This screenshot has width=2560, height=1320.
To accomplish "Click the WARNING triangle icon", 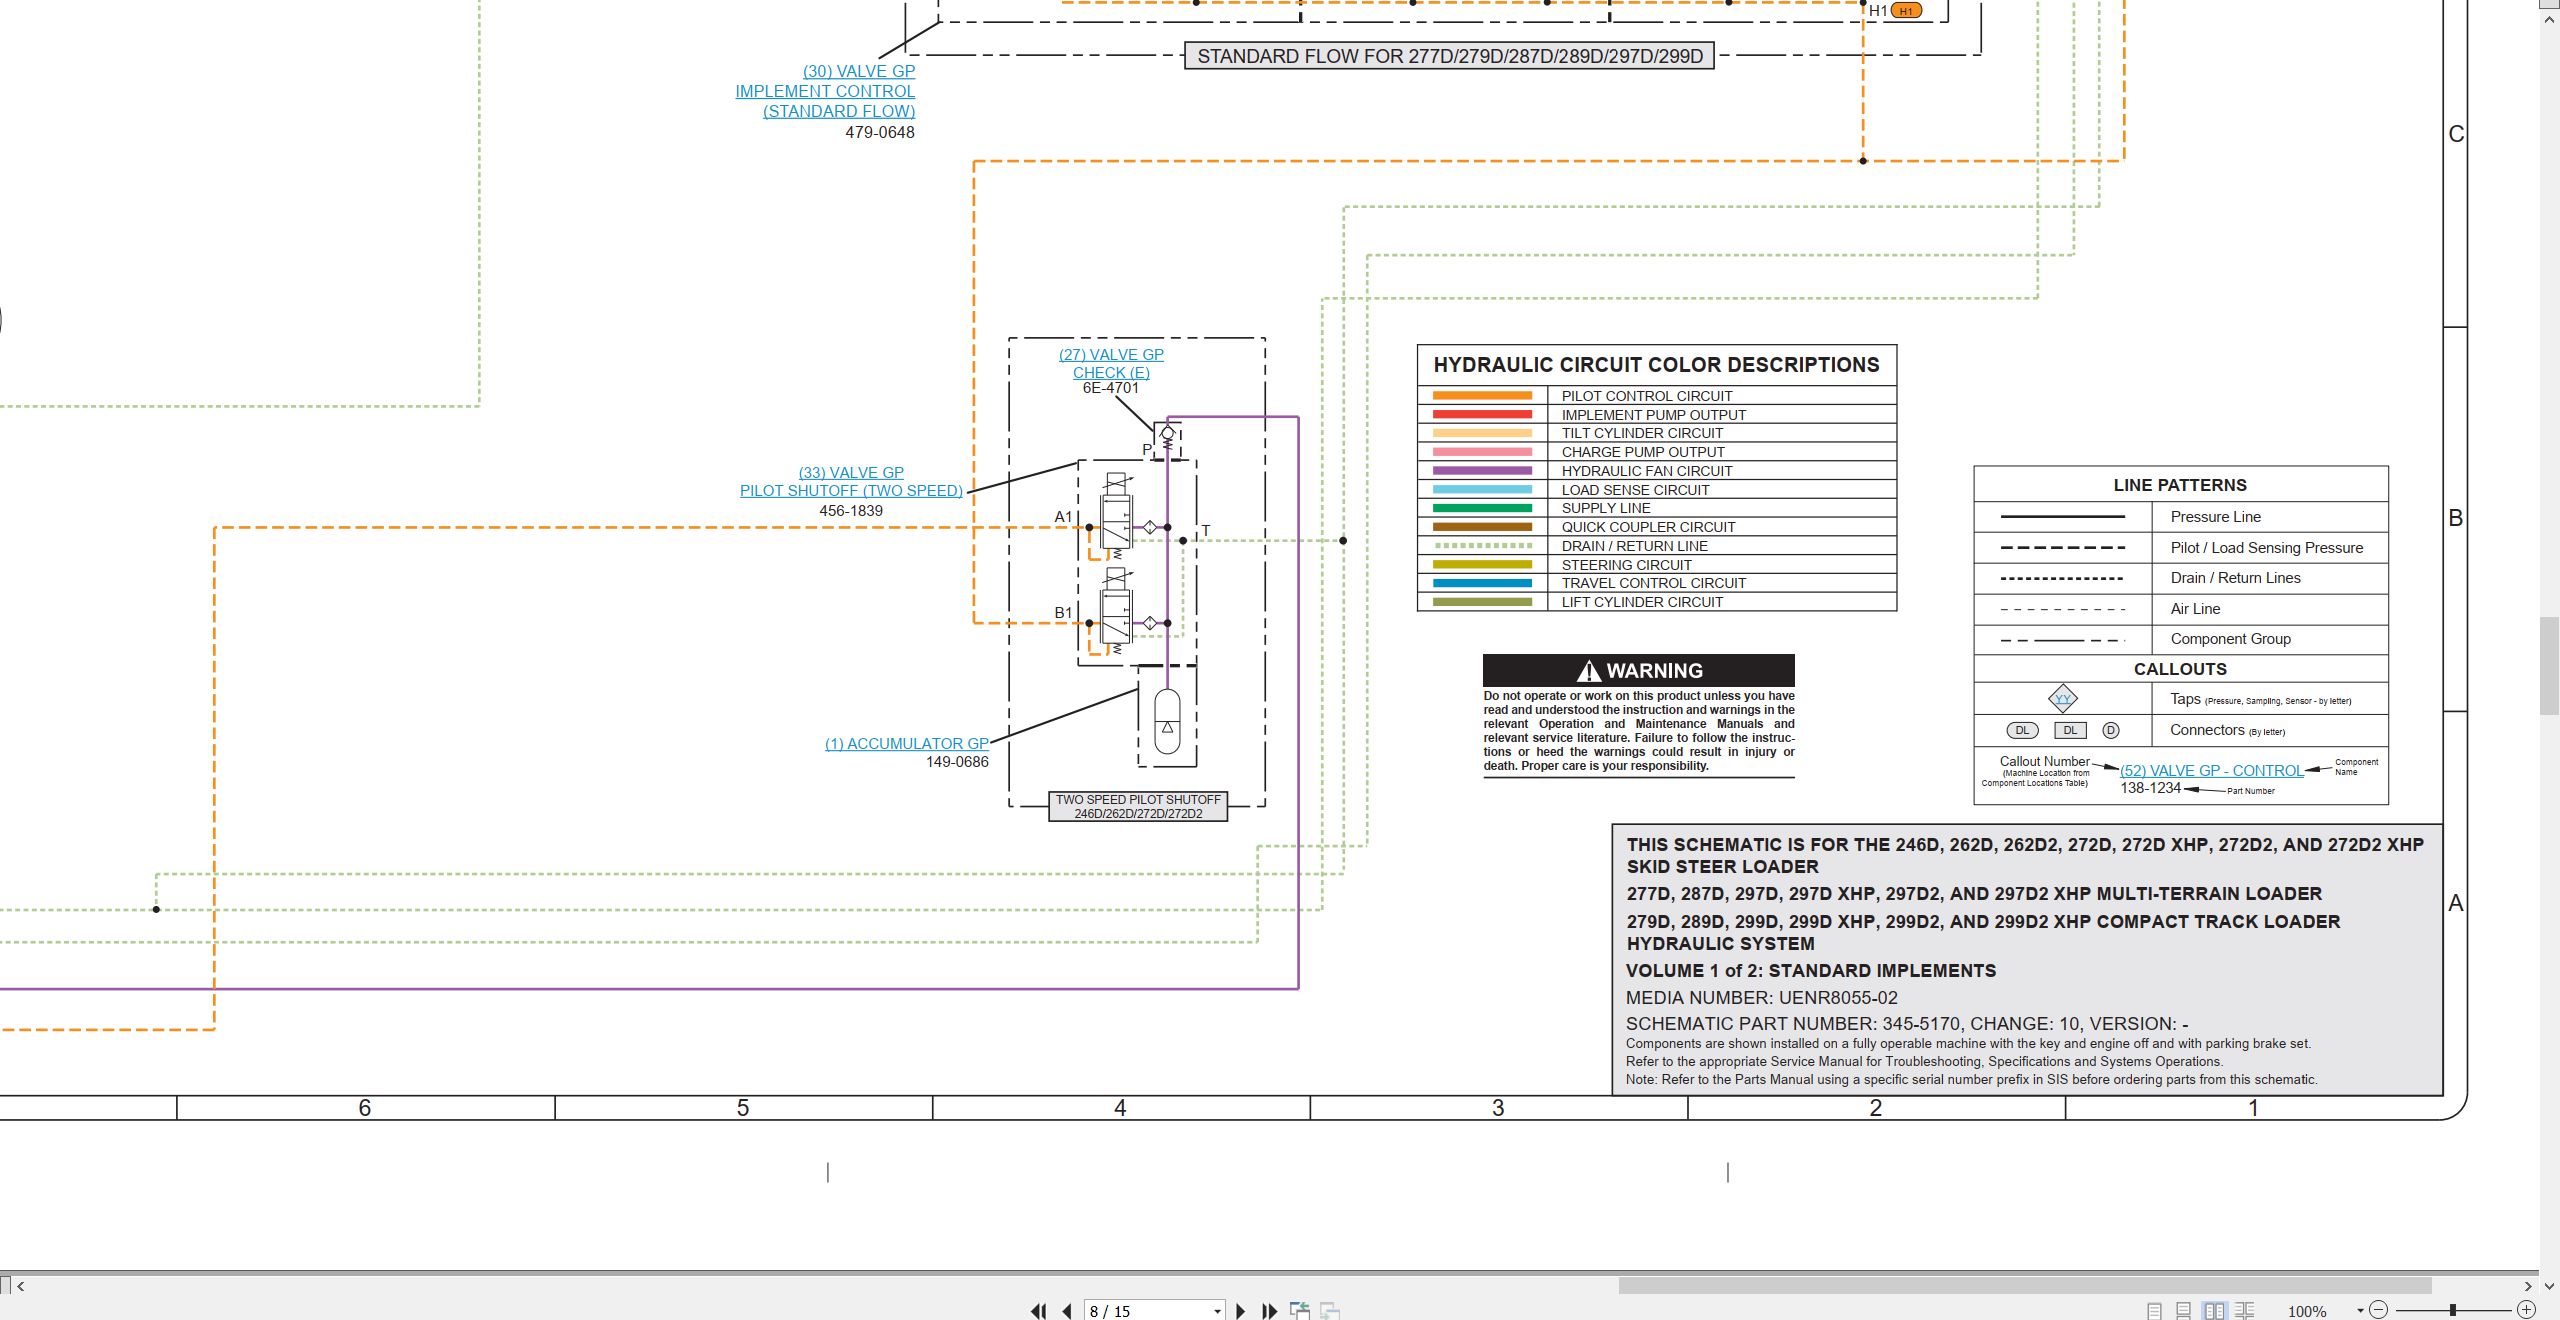I will (x=1588, y=671).
